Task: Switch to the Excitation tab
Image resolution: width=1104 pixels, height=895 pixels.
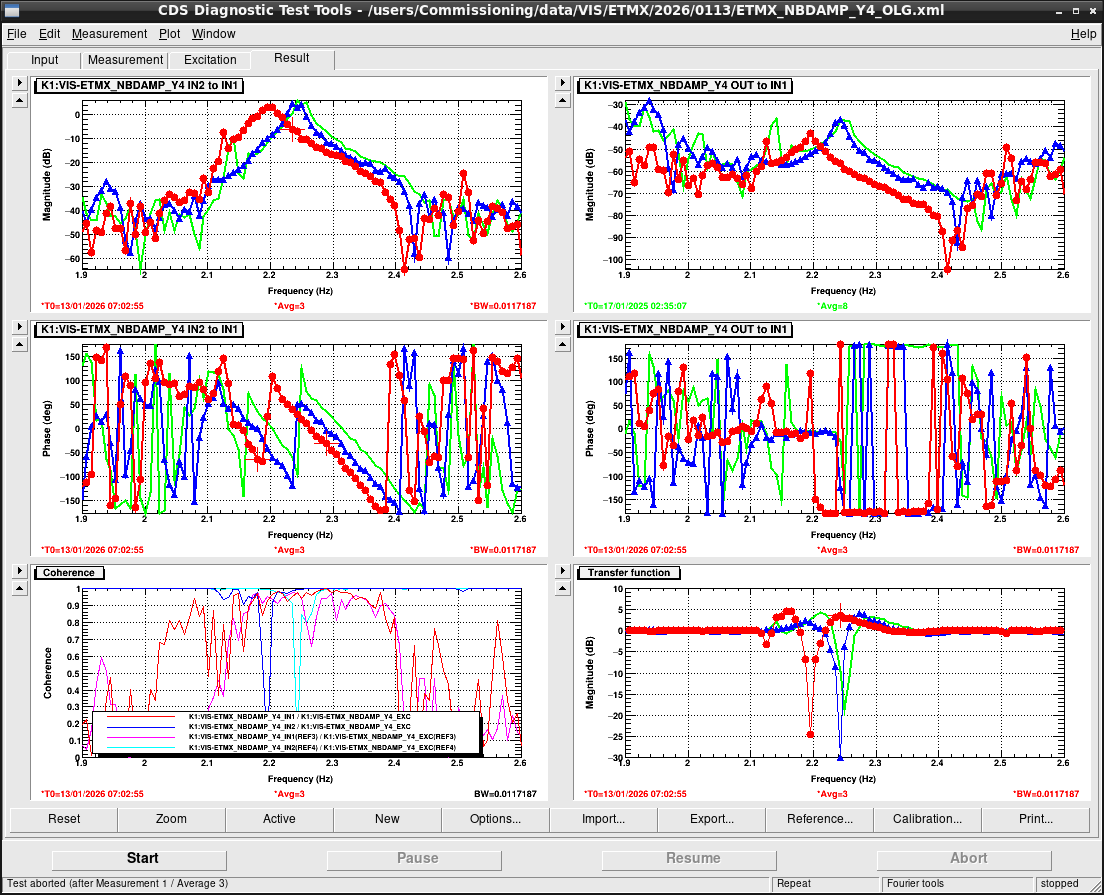Action: (x=210, y=60)
